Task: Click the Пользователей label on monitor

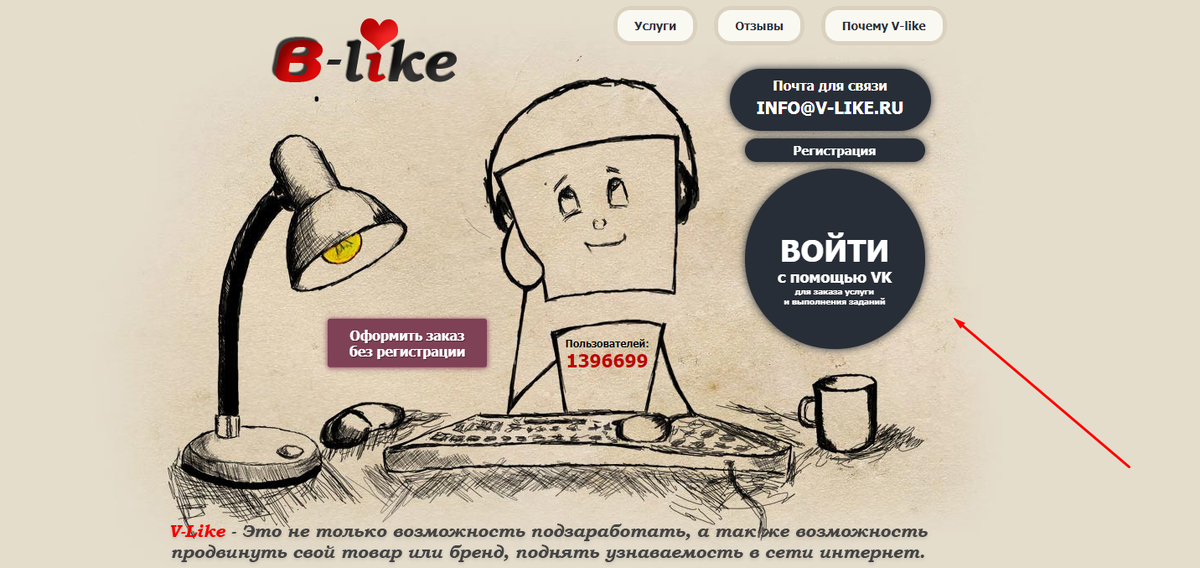Action: click(x=607, y=343)
